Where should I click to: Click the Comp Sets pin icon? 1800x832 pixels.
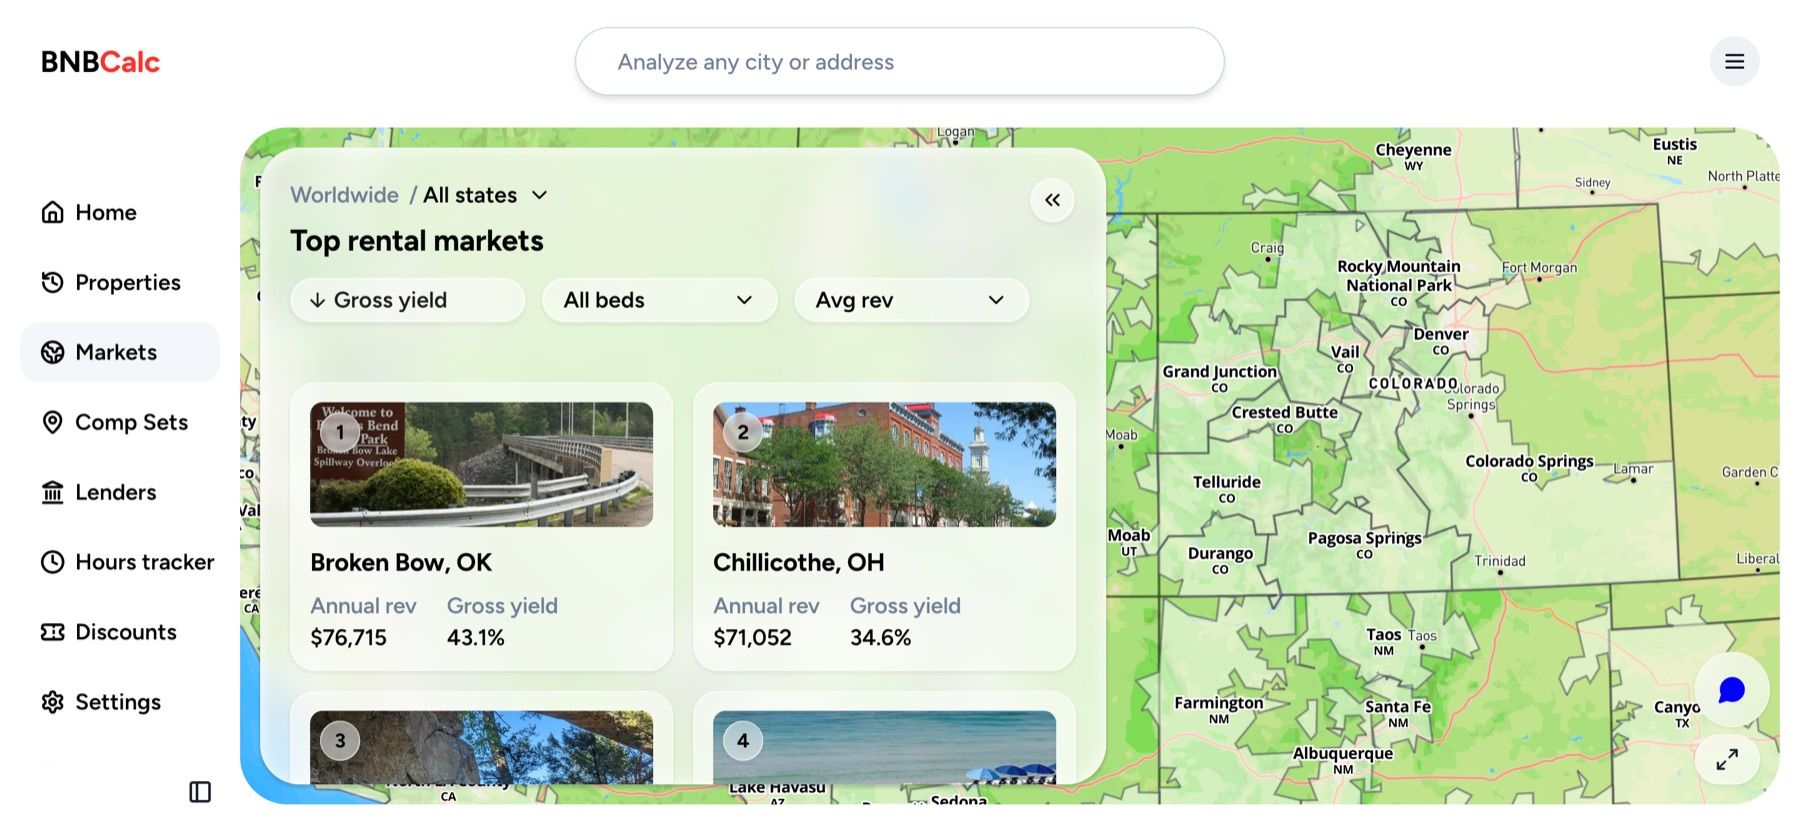click(53, 422)
